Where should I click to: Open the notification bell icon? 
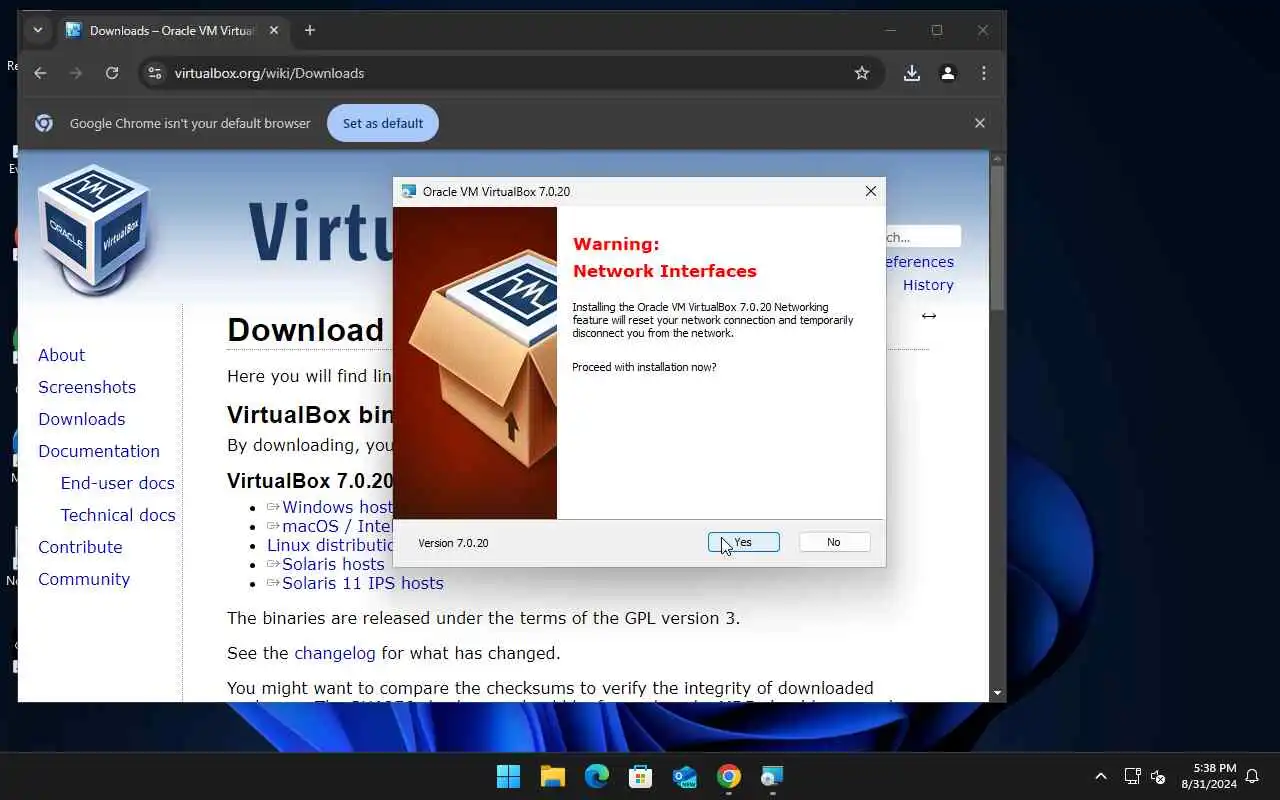coord(1252,776)
